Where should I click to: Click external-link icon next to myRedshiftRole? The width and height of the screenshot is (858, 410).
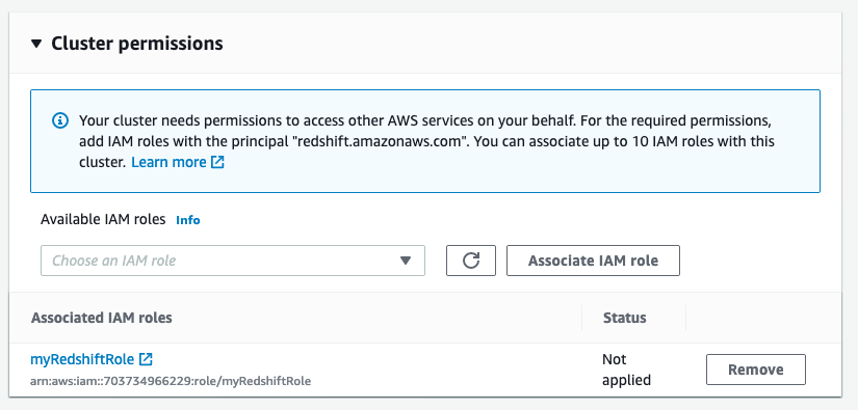click(146, 359)
